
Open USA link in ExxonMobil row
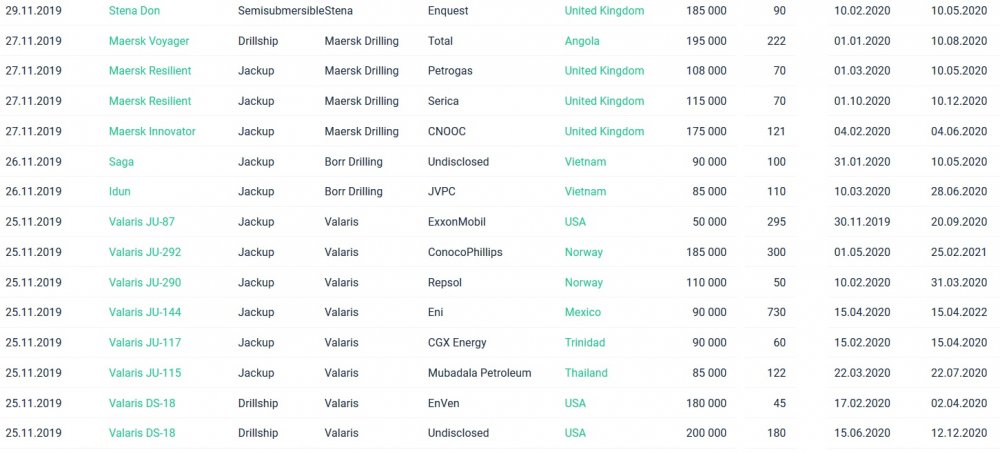click(x=575, y=222)
